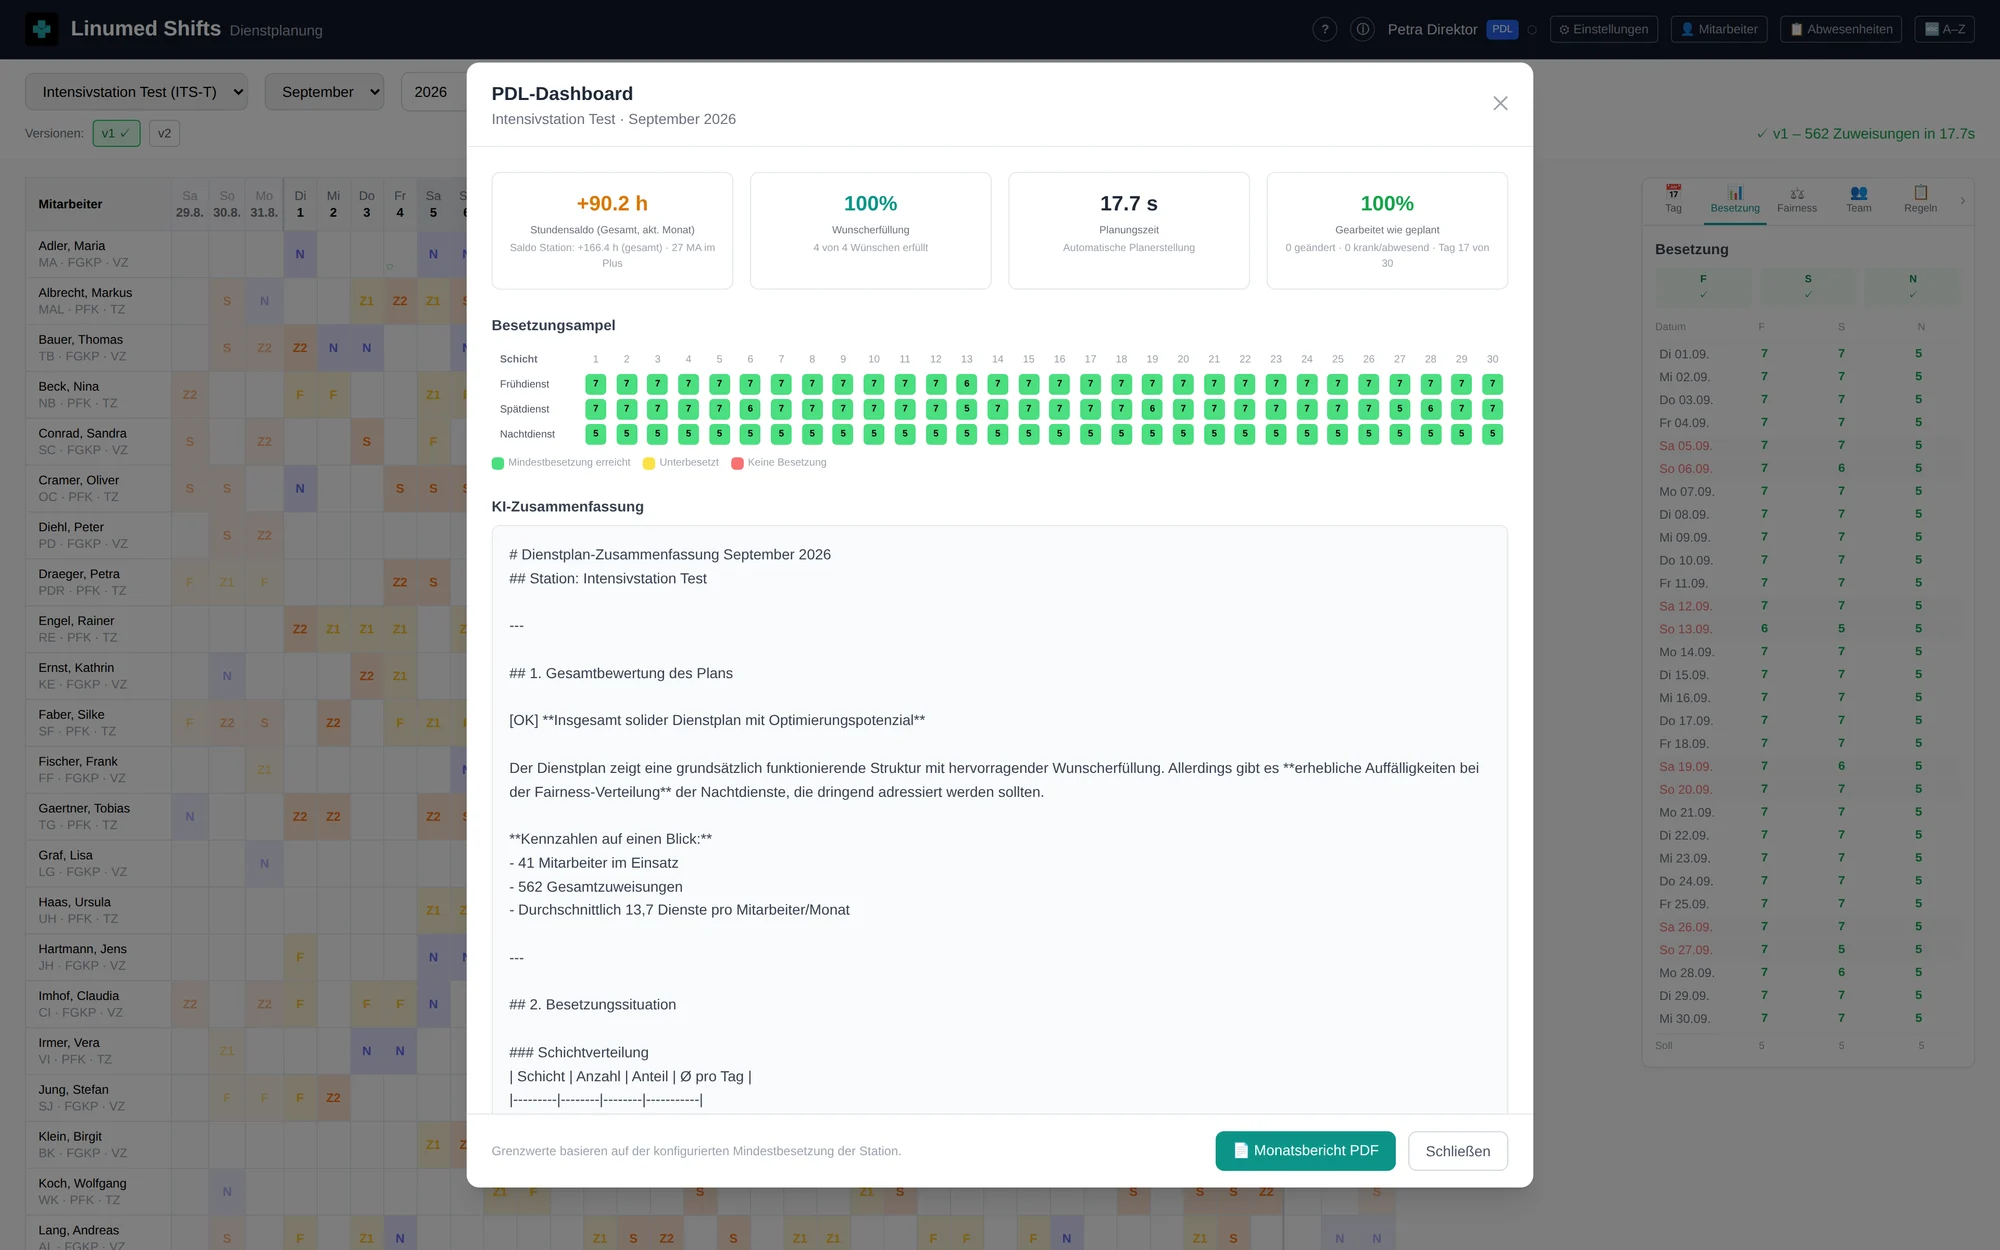2000x1250 pixels.
Task: Click the KI-Zusammenfassung heading
Action: (x=567, y=507)
